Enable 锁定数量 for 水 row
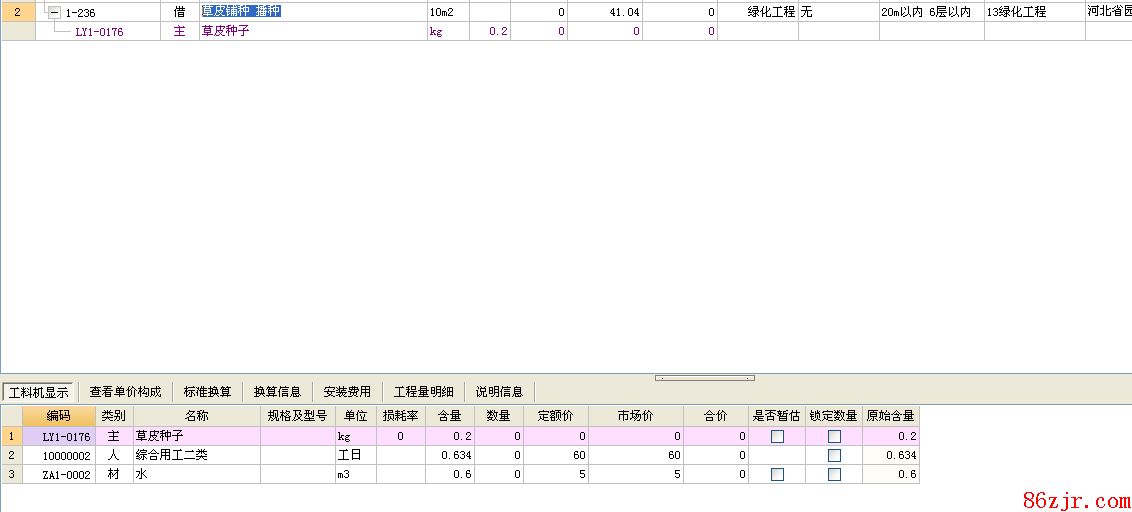Viewport: 1132px width, 512px height. (x=834, y=475)
